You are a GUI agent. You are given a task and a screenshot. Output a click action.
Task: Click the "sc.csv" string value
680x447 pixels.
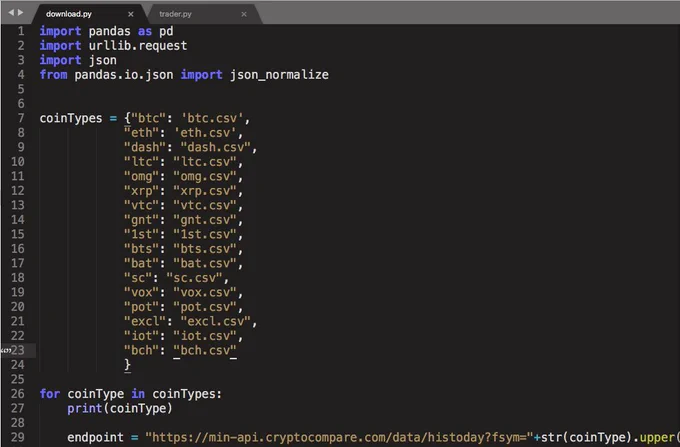click(195, 277)
